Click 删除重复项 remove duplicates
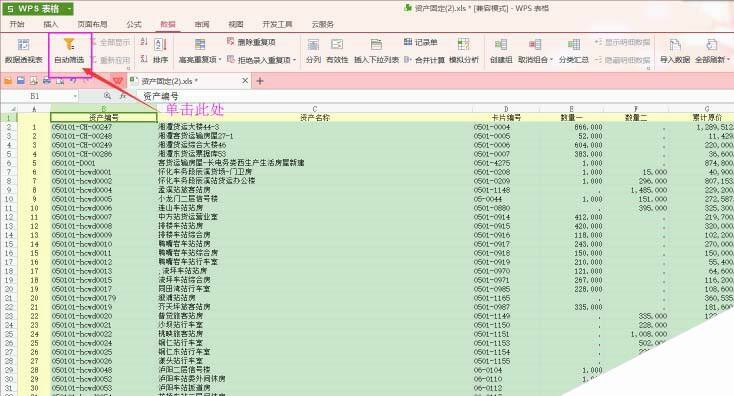734x396 pixels. (x=251, y=42)
